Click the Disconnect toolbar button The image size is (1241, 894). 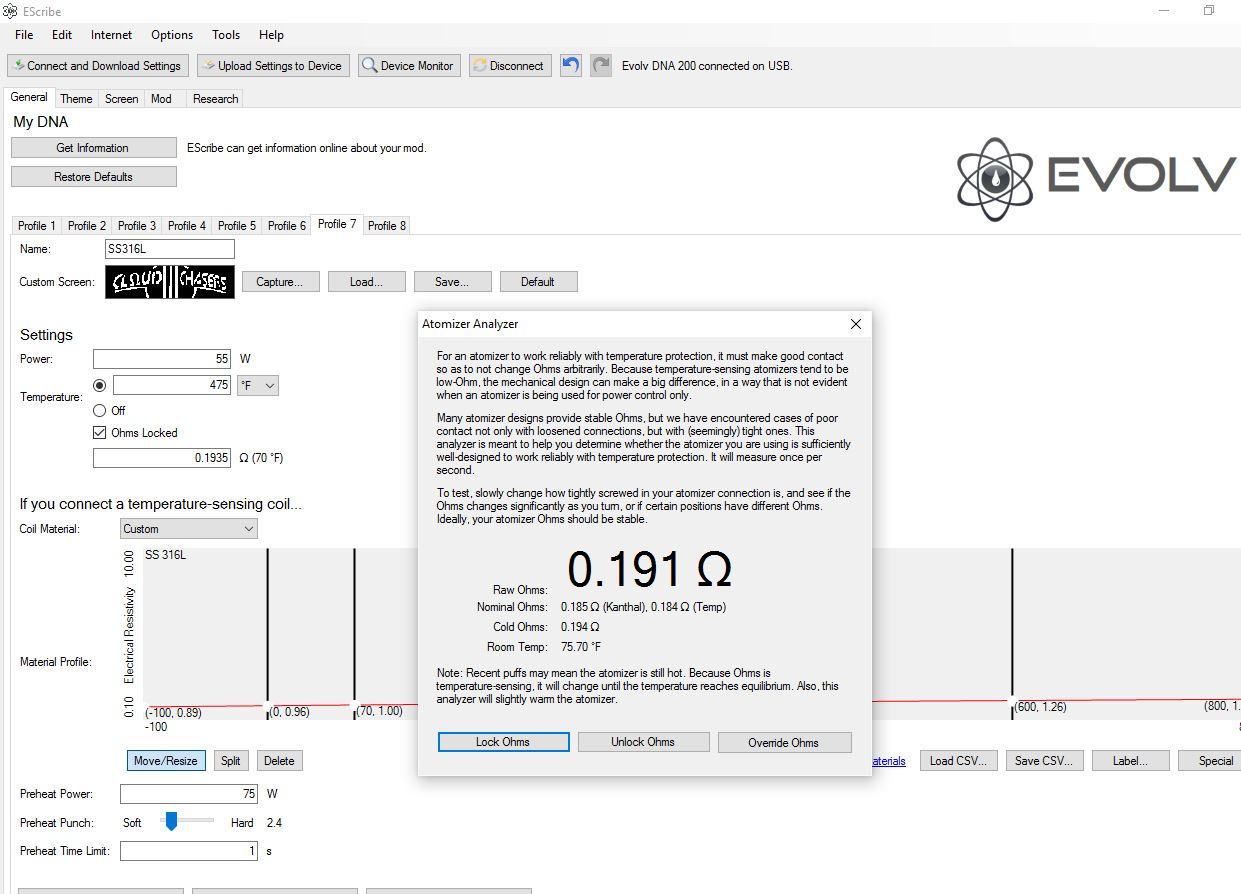coord(509,66)
